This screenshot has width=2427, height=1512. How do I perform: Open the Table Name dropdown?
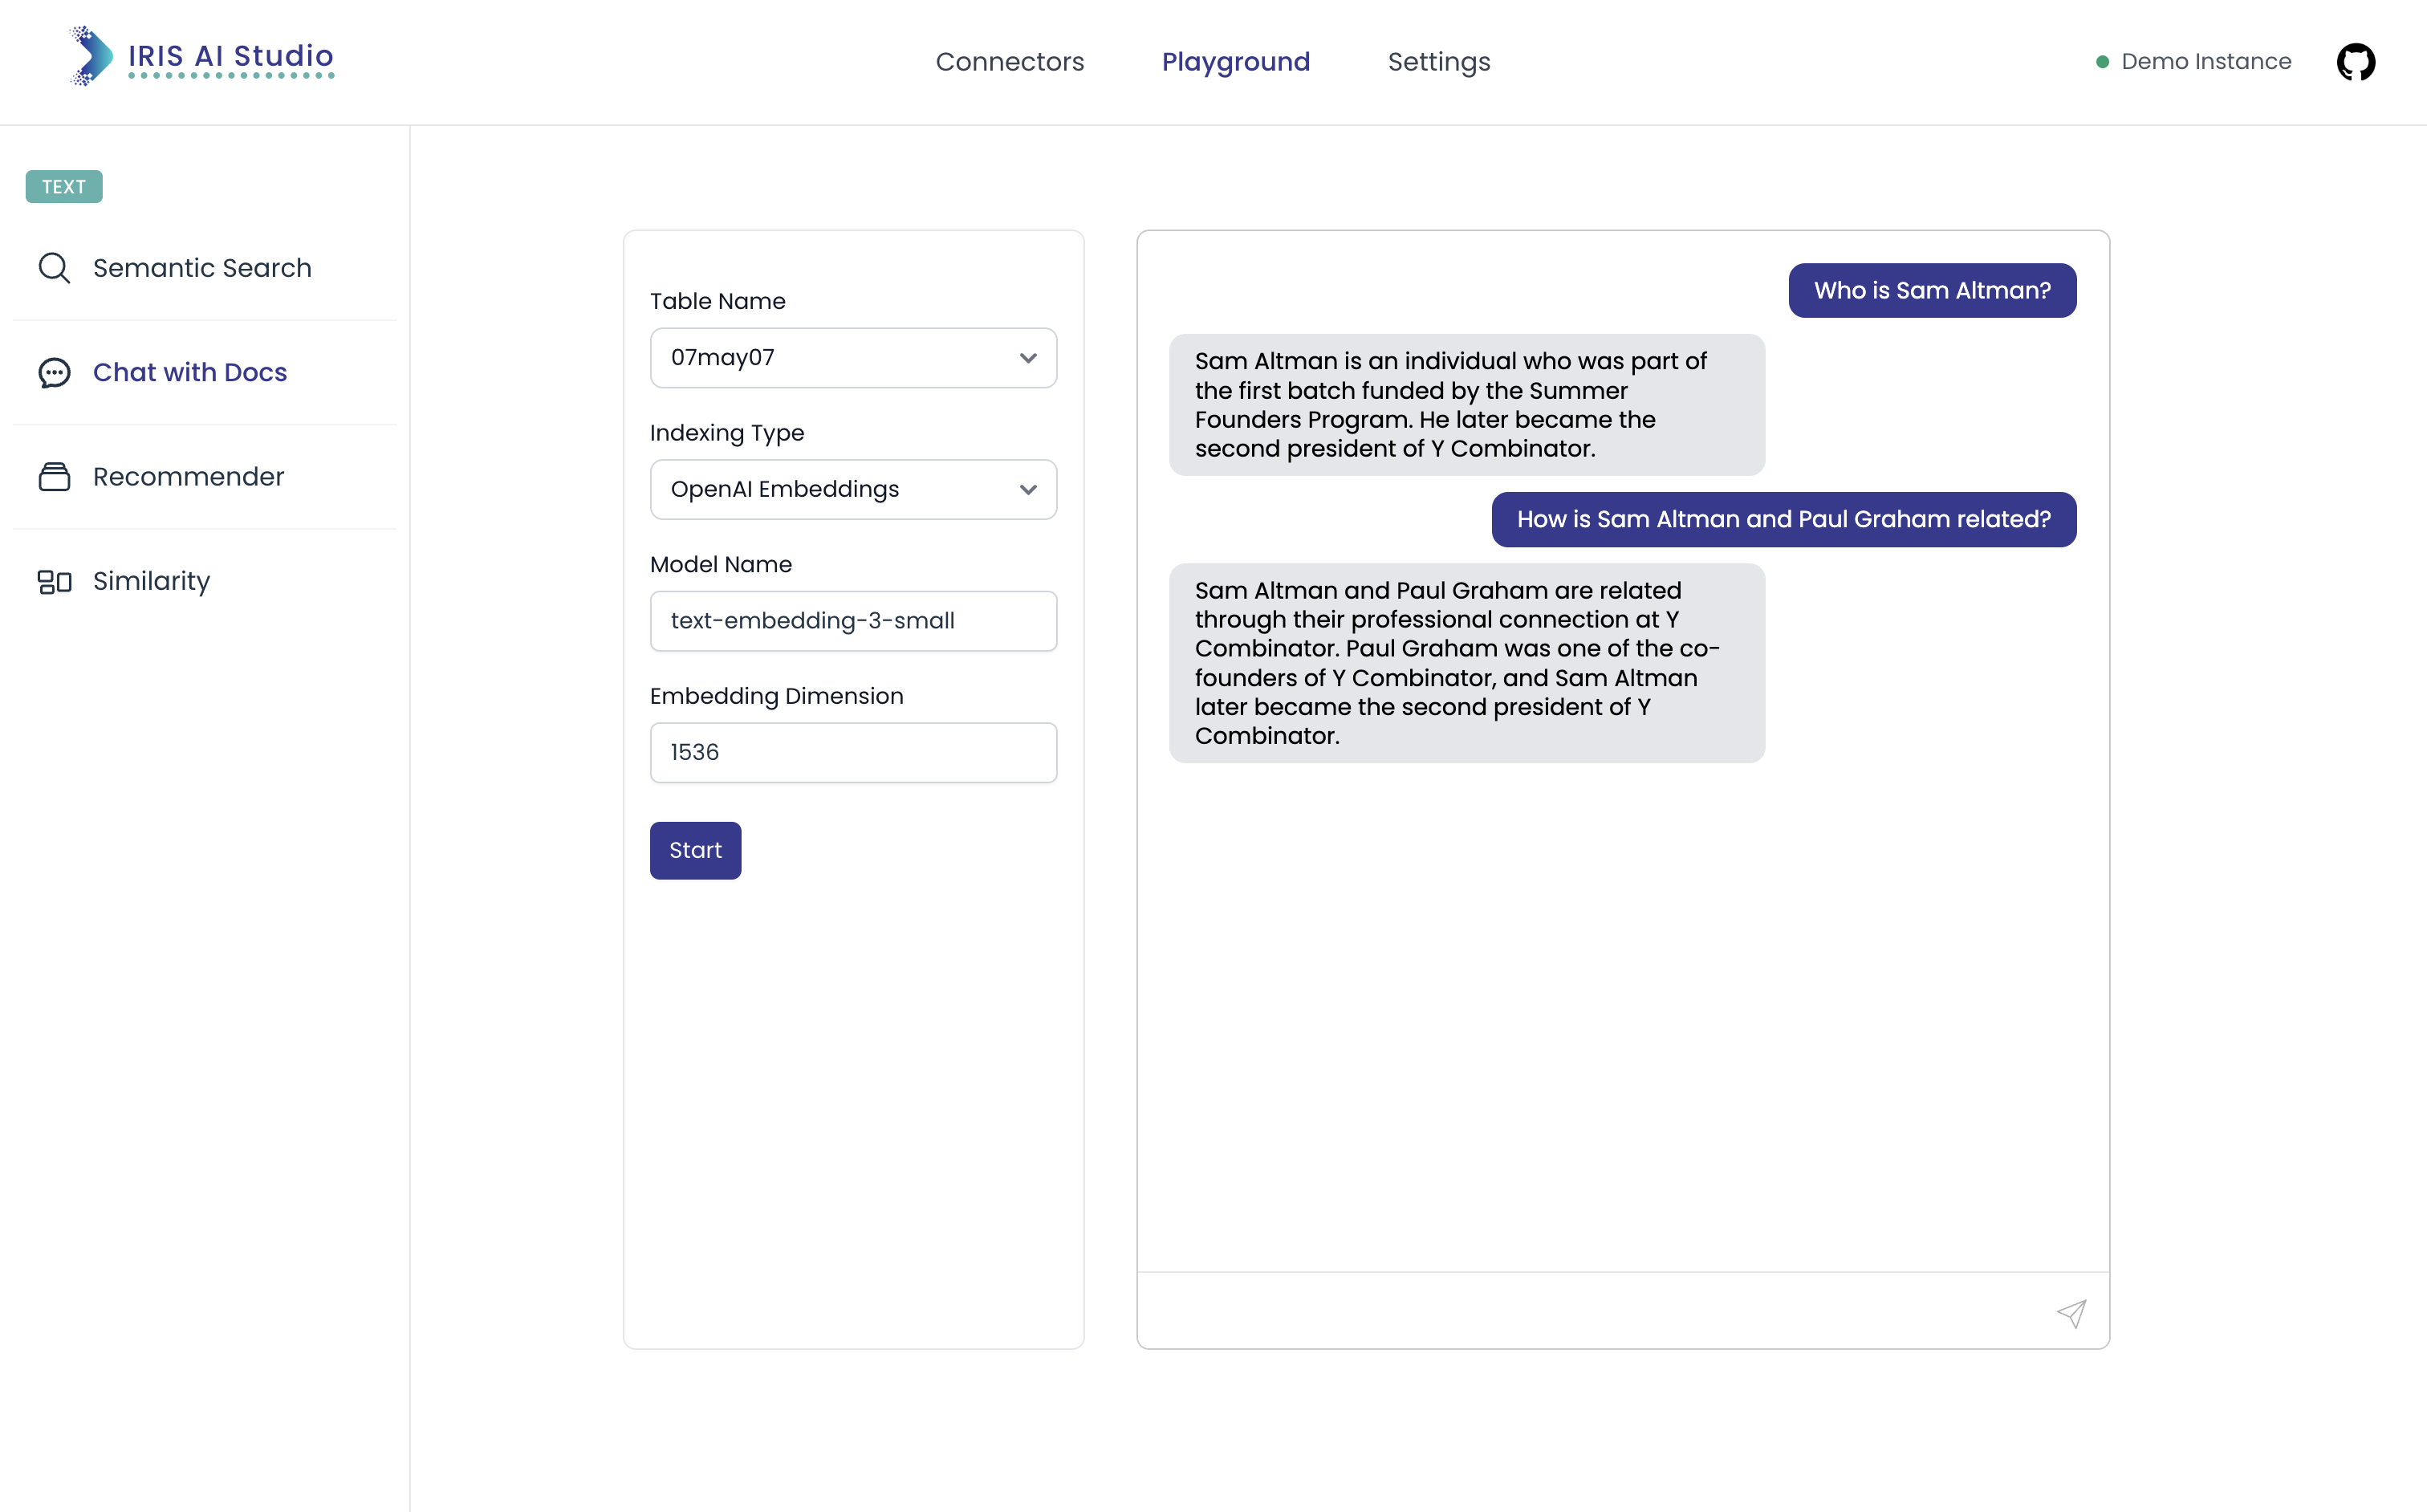click(x=852, y=358)
